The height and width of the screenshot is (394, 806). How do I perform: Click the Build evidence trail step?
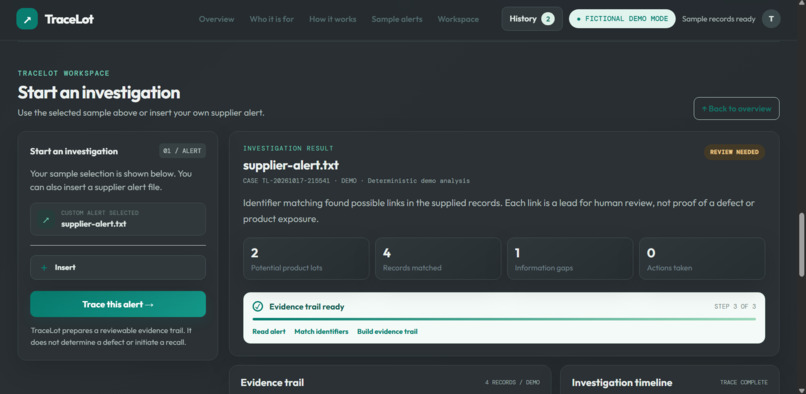click(387, 332)
